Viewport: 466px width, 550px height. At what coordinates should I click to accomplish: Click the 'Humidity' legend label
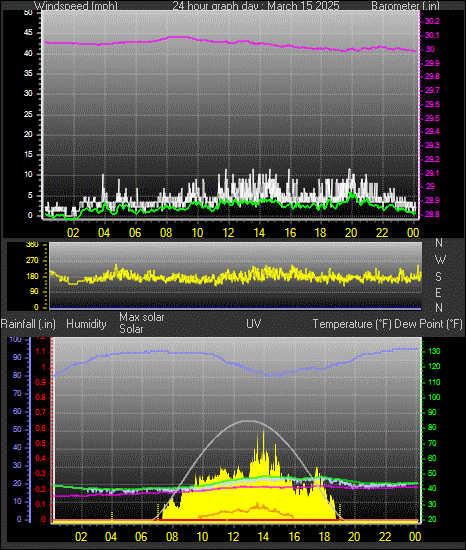pyautogui.click(x=86, y=324)
